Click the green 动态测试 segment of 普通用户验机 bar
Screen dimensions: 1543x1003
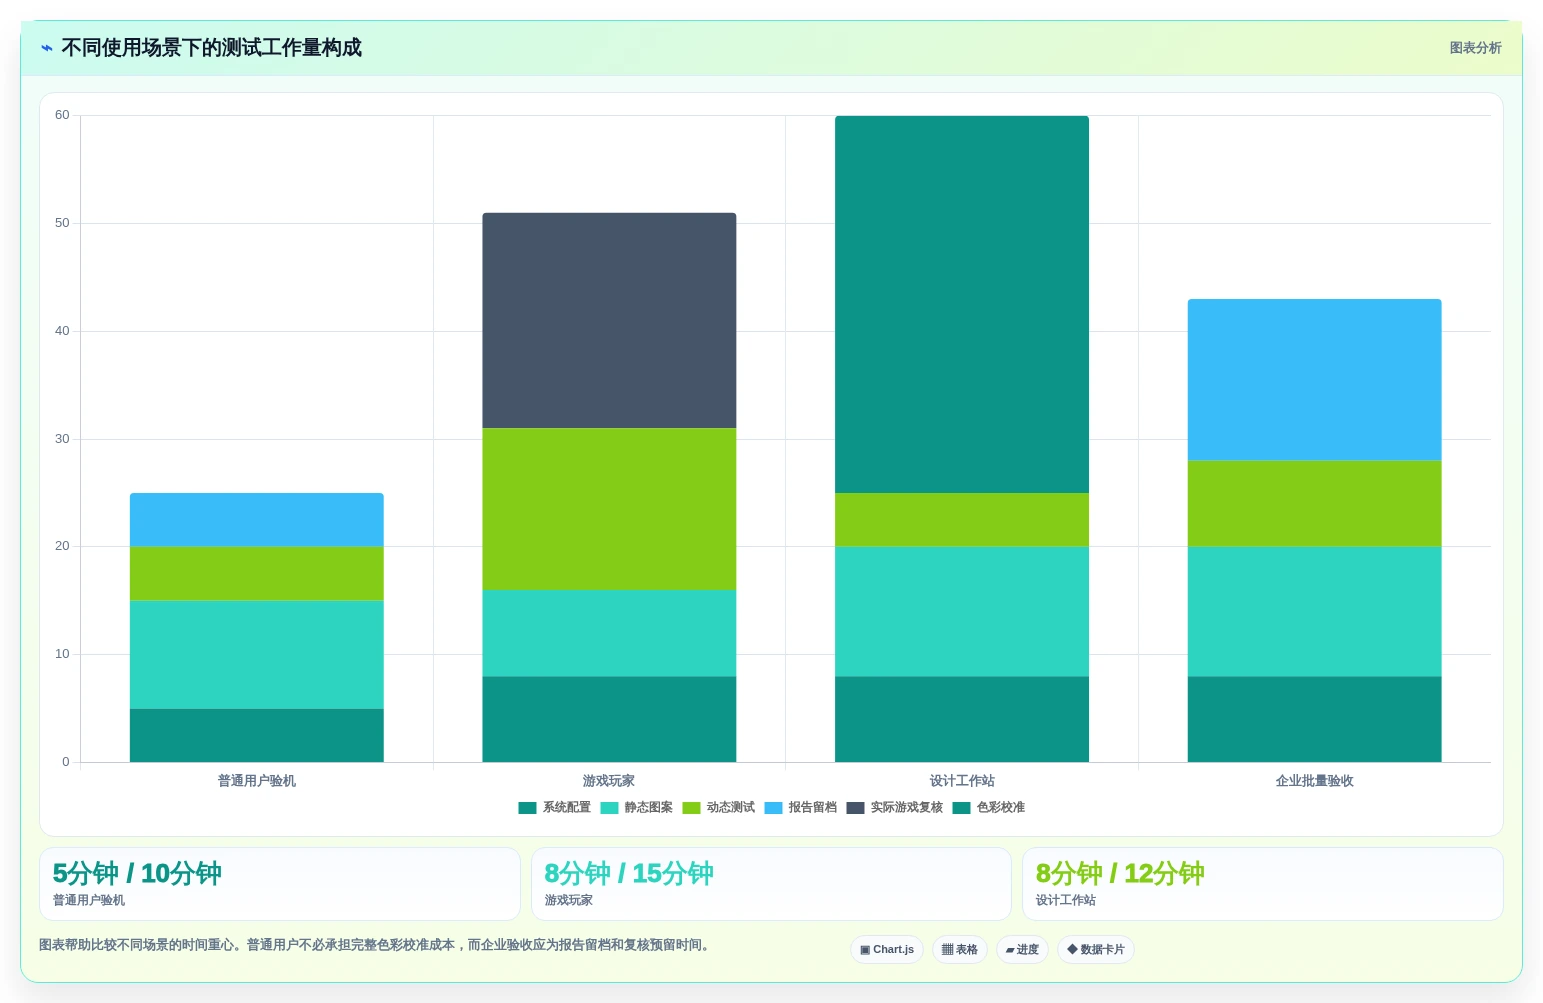pos(257,574)
